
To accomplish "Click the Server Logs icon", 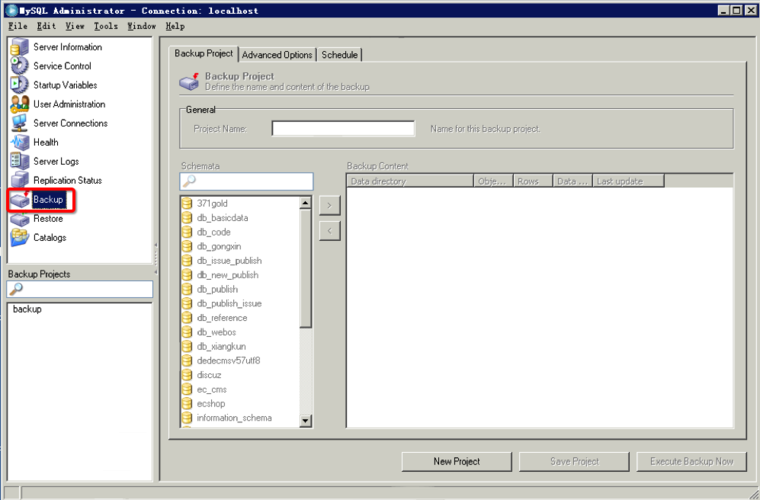I will coord(20,161).
